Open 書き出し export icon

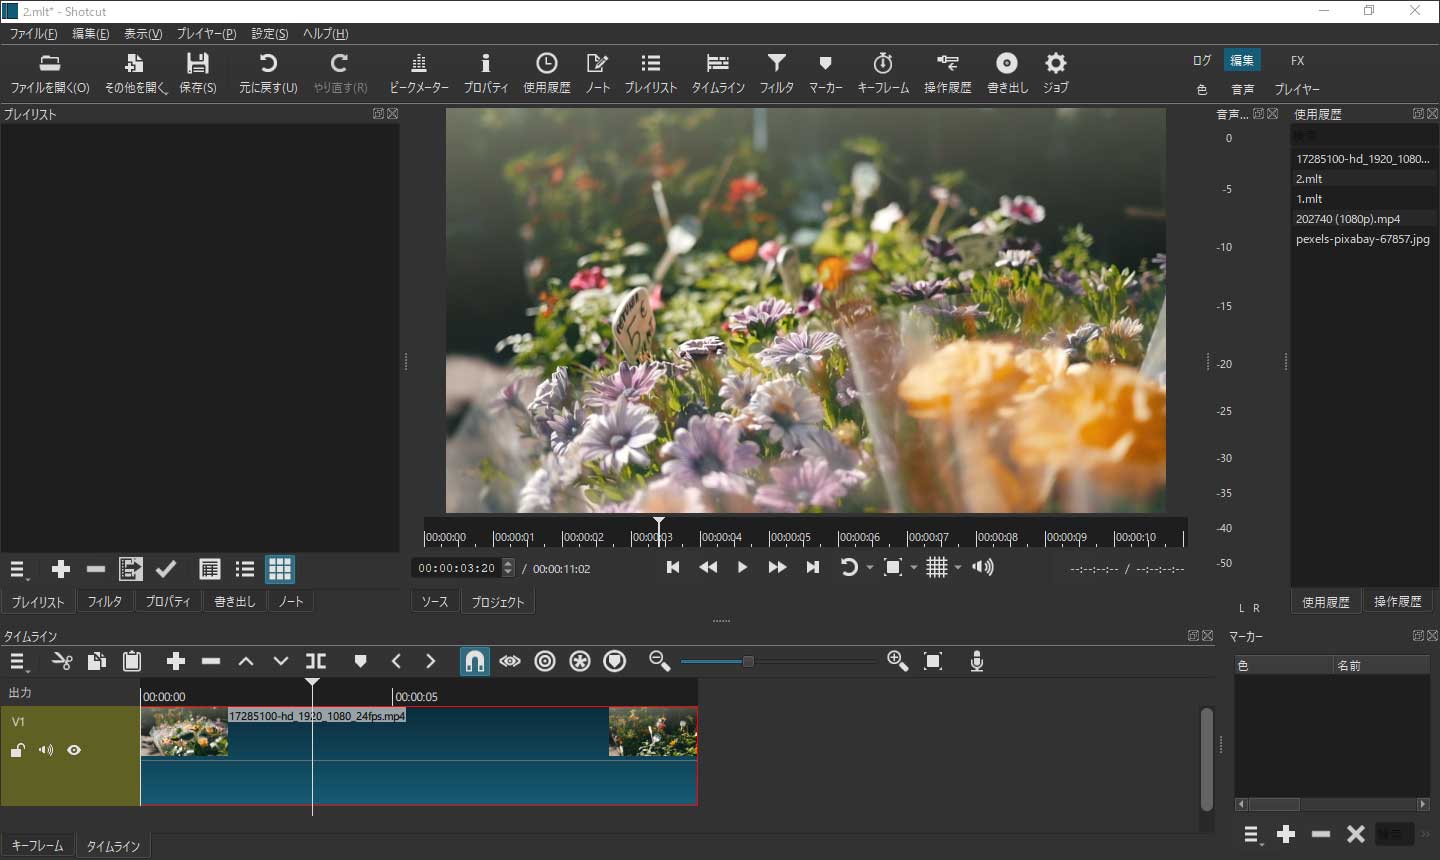pos(1007,73)
